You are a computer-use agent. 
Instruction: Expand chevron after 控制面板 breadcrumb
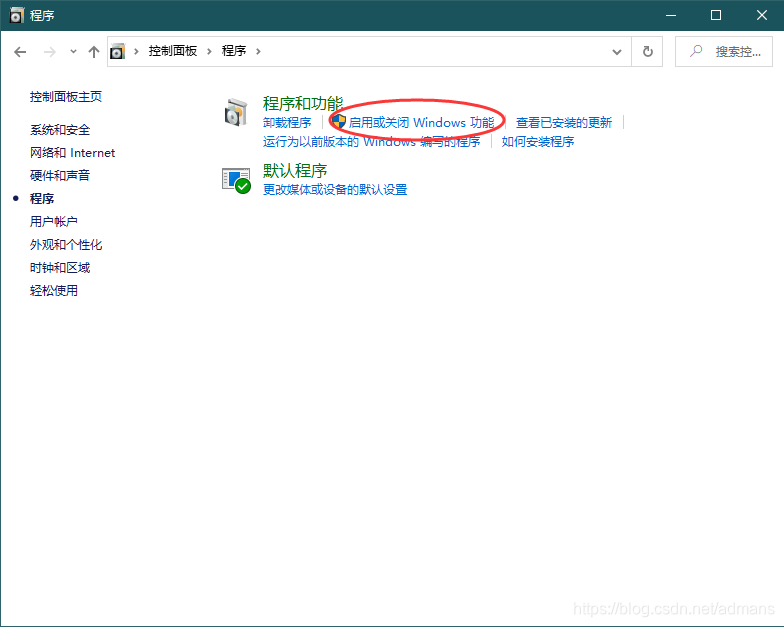(210, 51)
